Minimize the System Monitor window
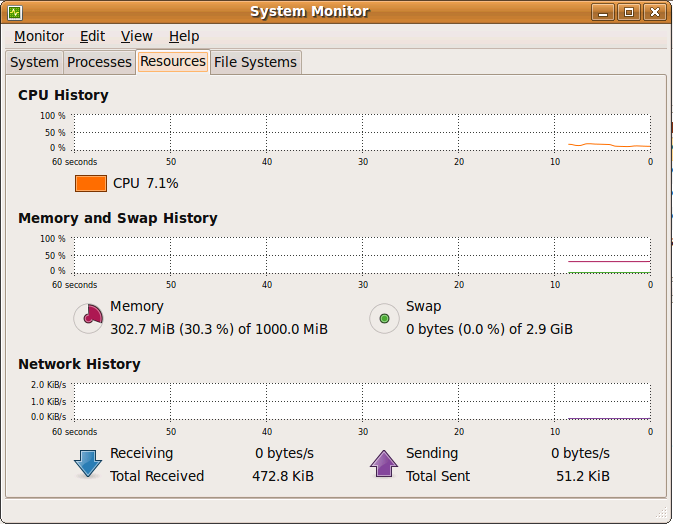Image resolution: width=673 pixels, height=524 pixels. coord(603,12)
